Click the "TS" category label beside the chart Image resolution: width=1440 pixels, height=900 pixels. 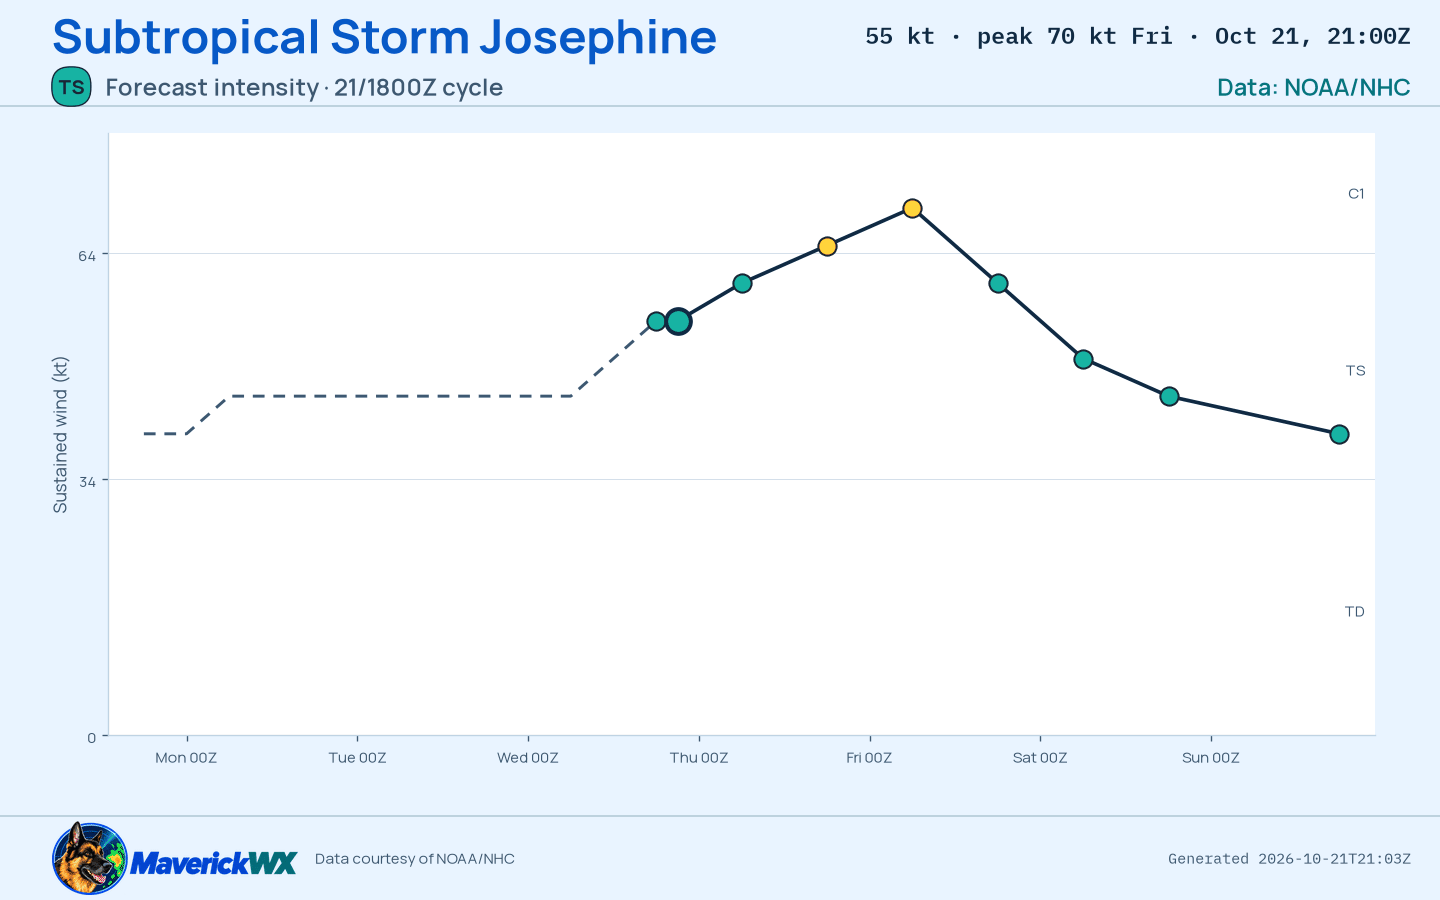pyautogui.click(x=1355, y=371)
